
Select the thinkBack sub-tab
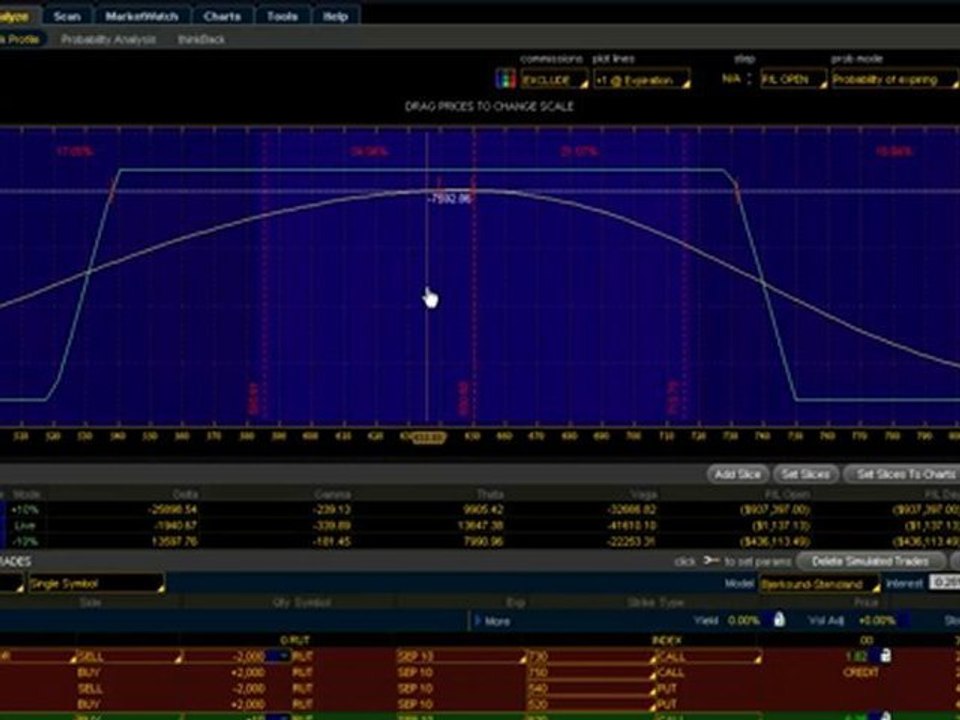(201, 39)
